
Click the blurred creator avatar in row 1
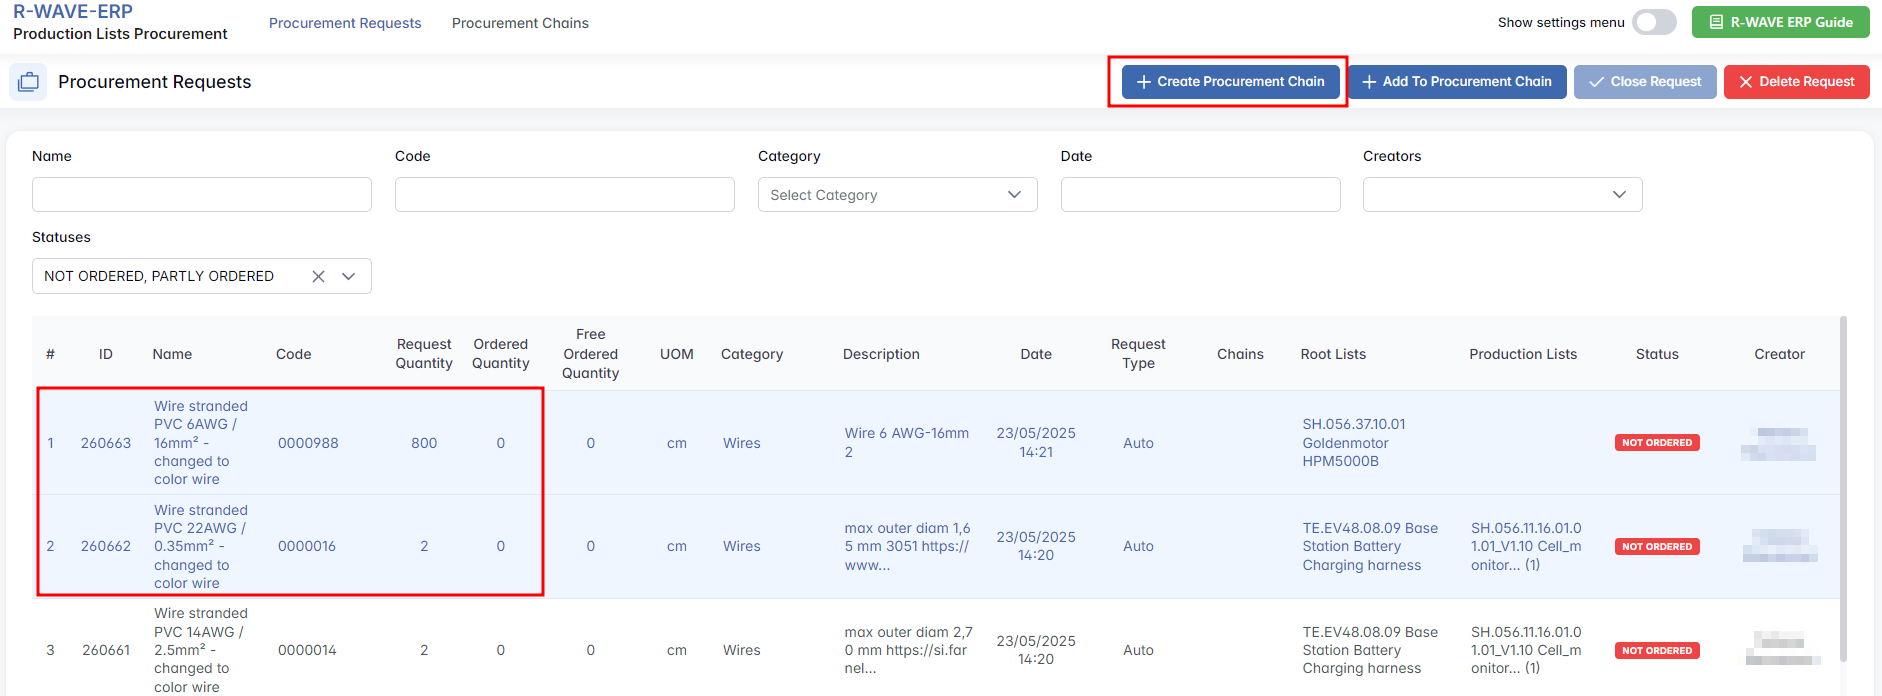tap(1778, 444)
